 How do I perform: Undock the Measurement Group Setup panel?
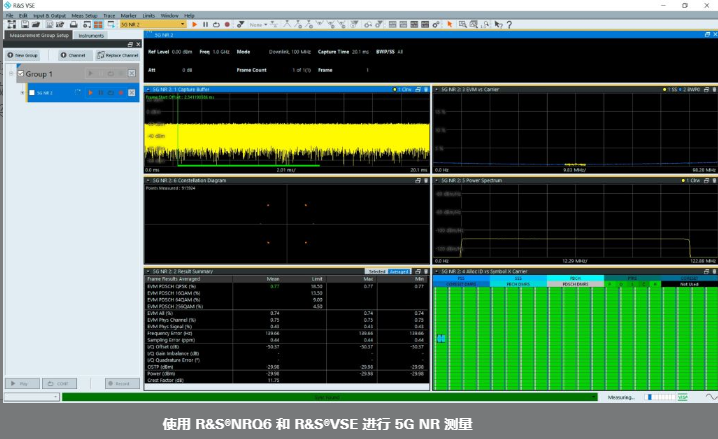coord(130,44)
